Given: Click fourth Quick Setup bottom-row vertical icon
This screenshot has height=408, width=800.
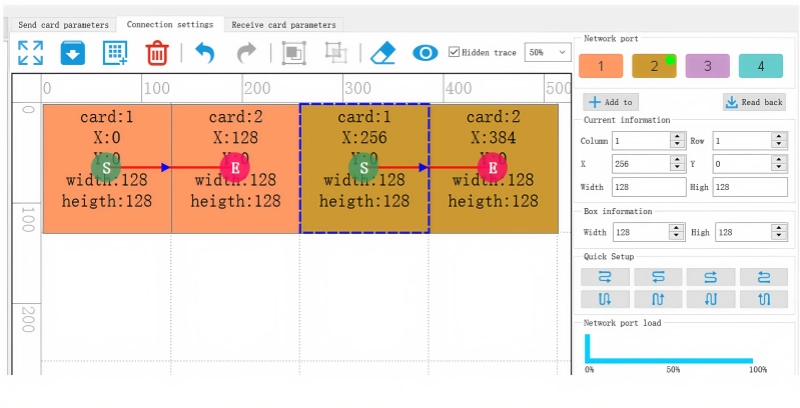Looking at the screenshot, I should pyautogui.click(x=764, y=299).
